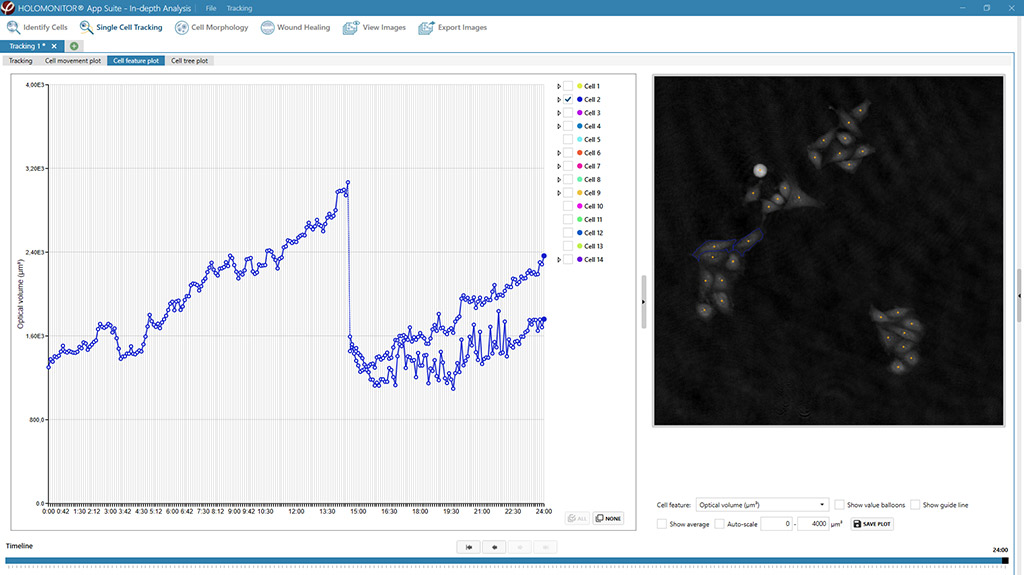The image size is (1024, 575).
Task: Open the View Images tool
Action: click(375, 27)
